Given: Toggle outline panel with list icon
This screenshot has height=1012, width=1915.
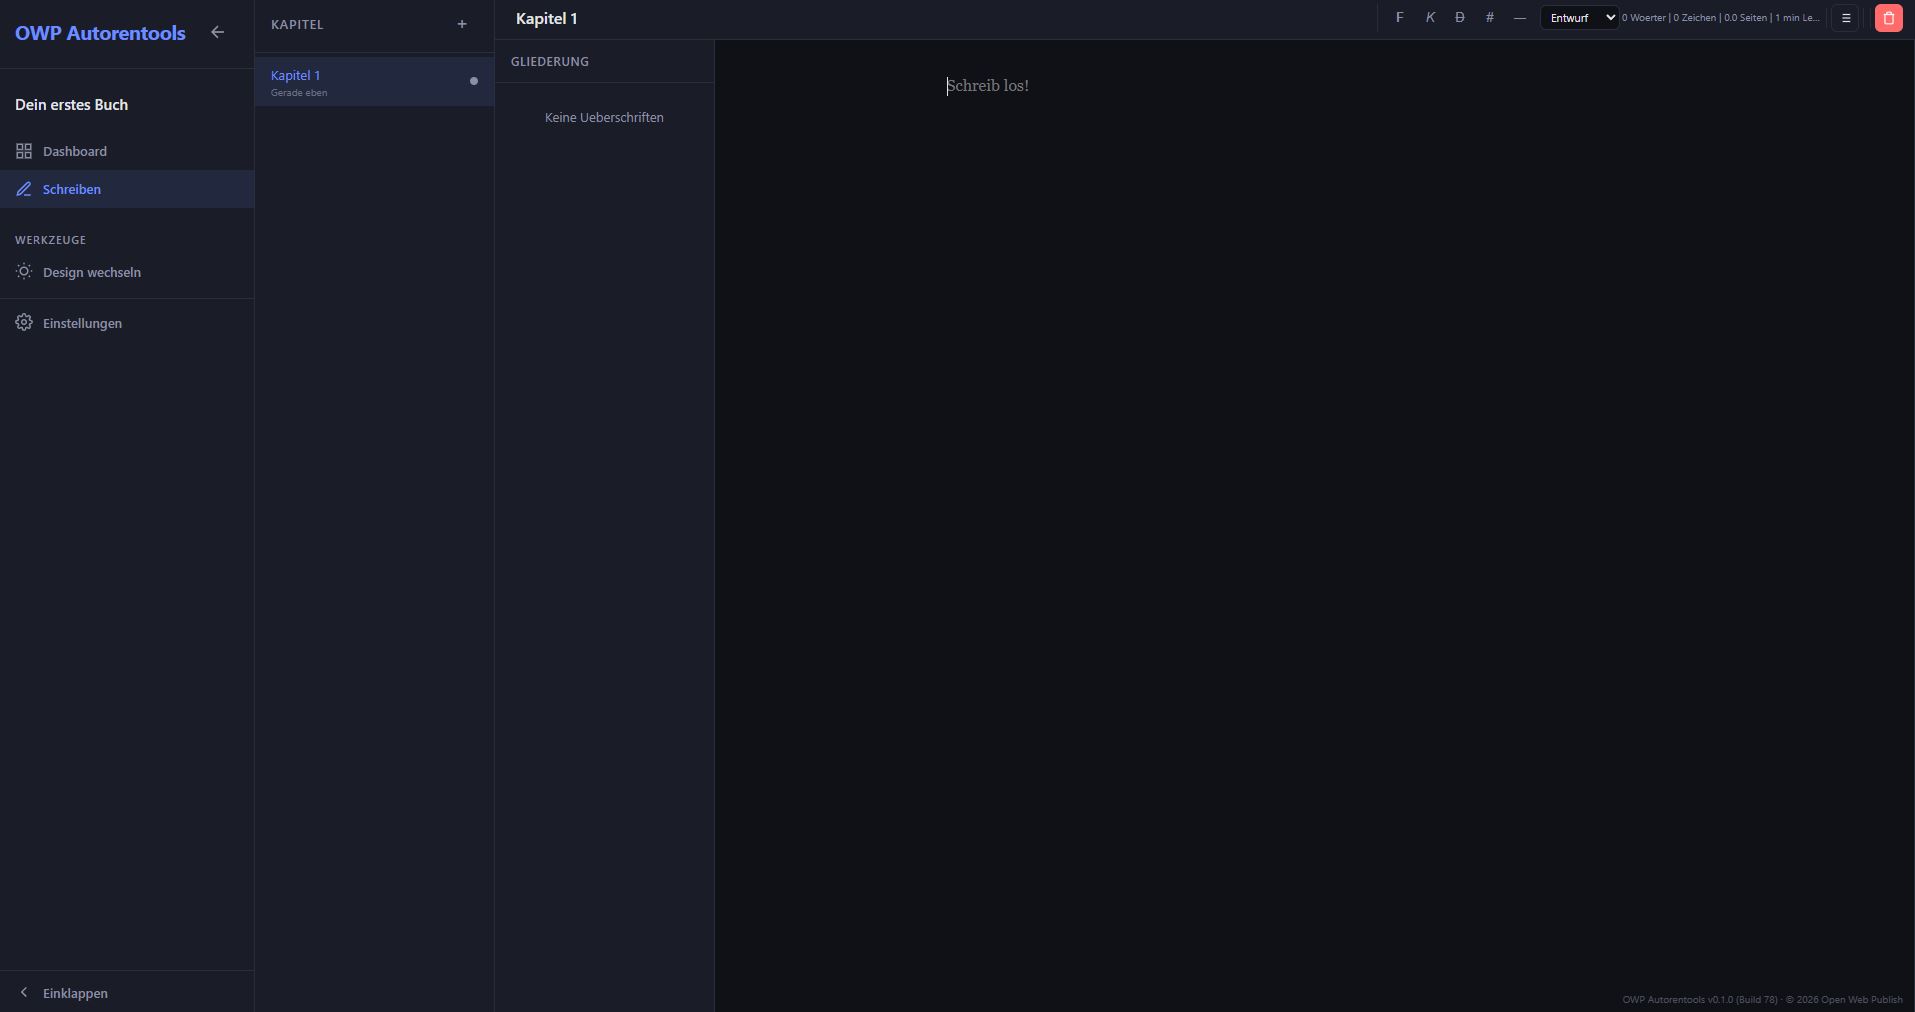Looking at the screenshot, I should point(1846,18).
